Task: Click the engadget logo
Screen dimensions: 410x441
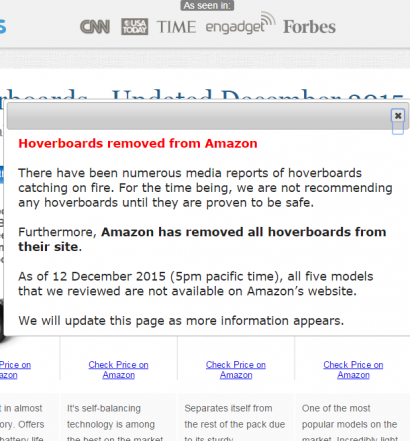Action: click(x=240, y=24)
